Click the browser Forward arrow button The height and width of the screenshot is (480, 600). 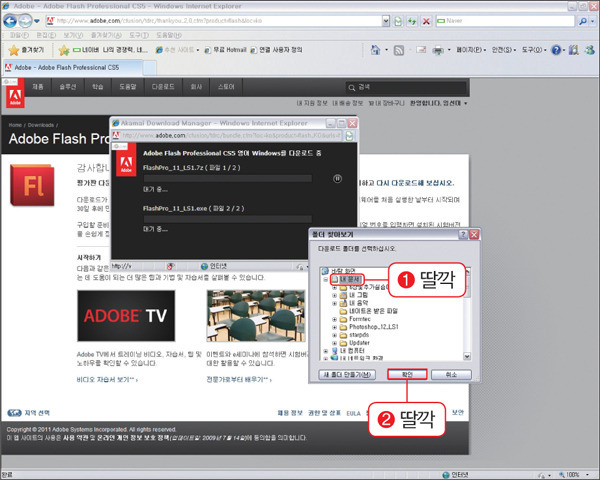pyautogui.click(x=25, y=21)
